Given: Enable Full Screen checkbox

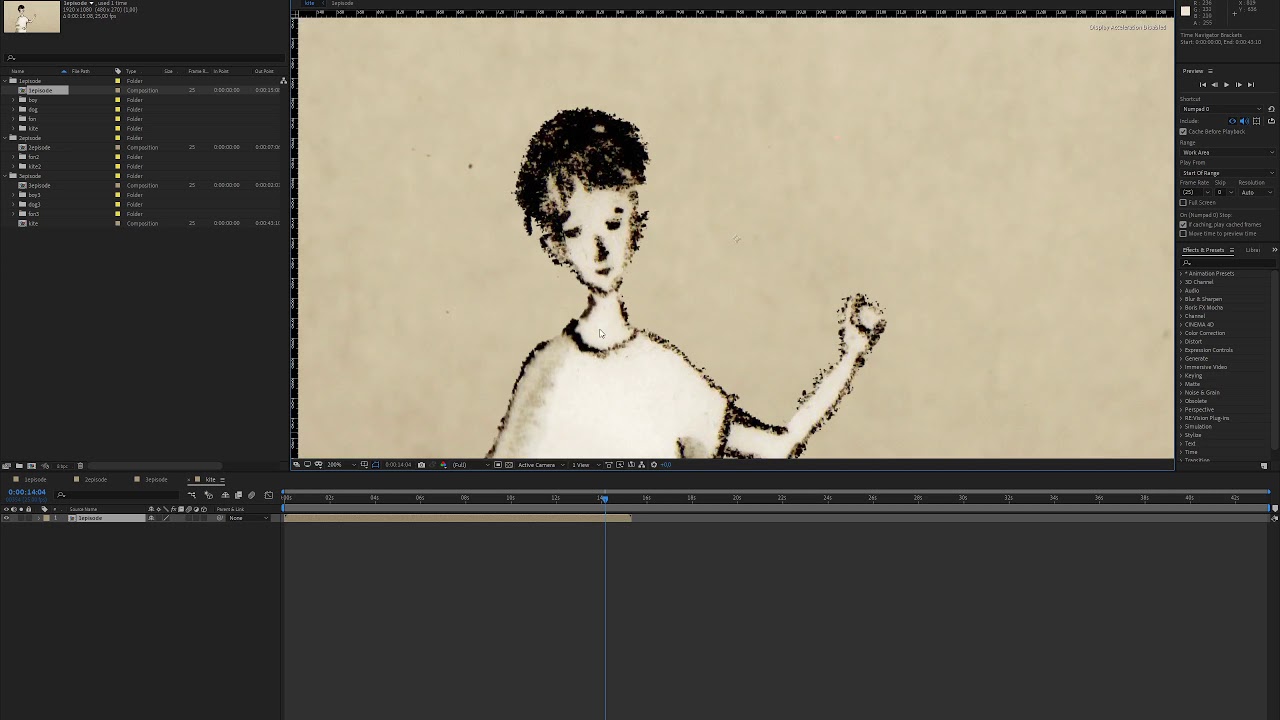Looking at the screenshot, I should click(x=1183, y=203).
